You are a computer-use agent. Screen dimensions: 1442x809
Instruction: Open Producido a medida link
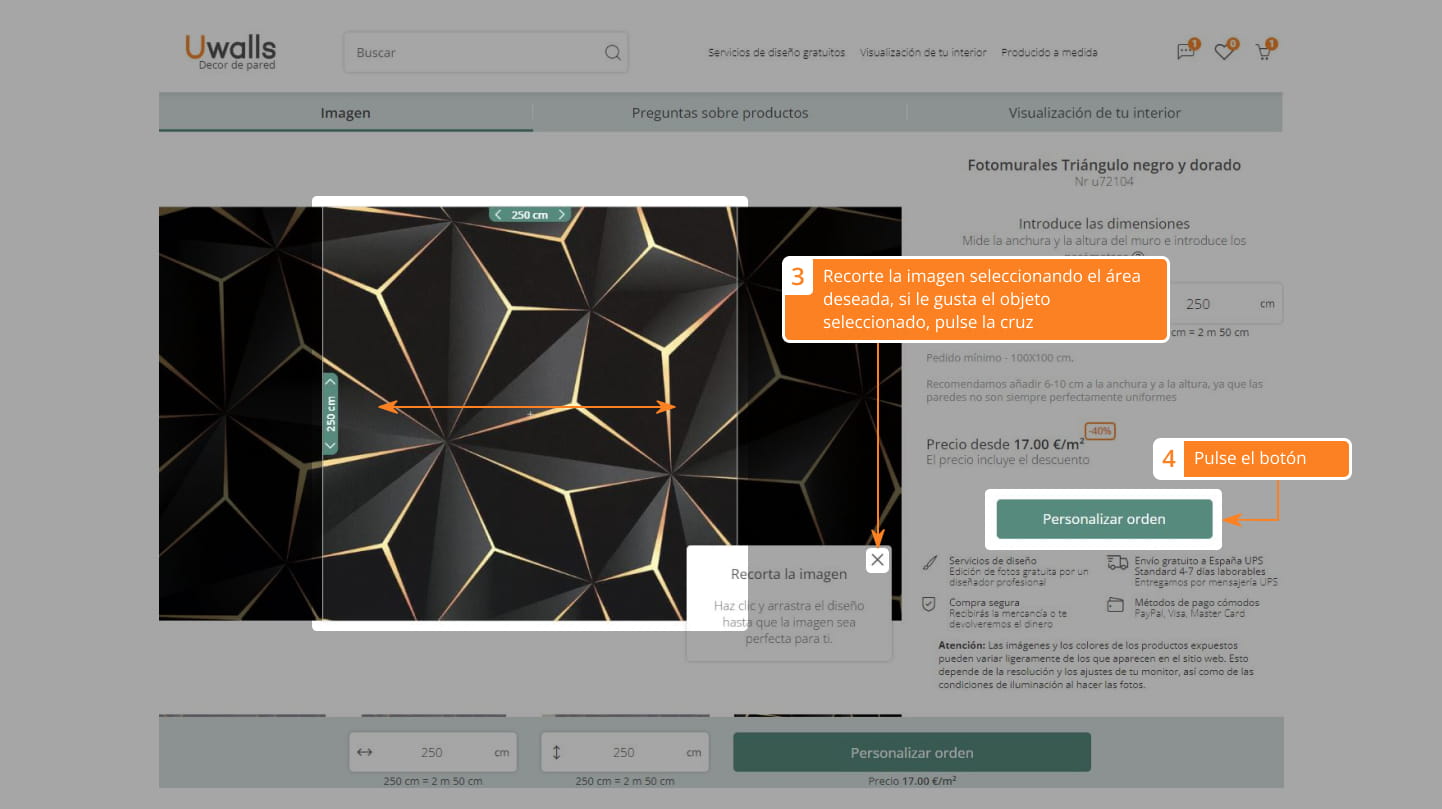[1049, 53]
